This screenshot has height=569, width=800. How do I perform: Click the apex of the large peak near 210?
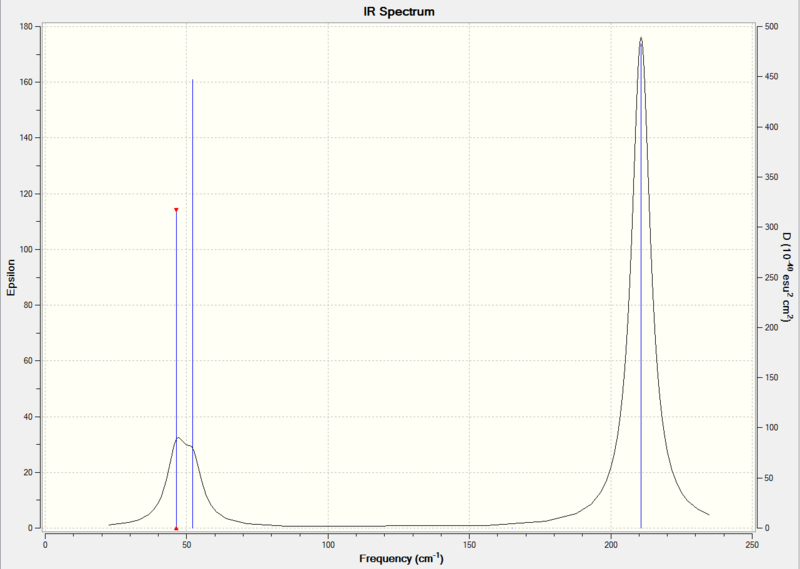pos(641,38)
